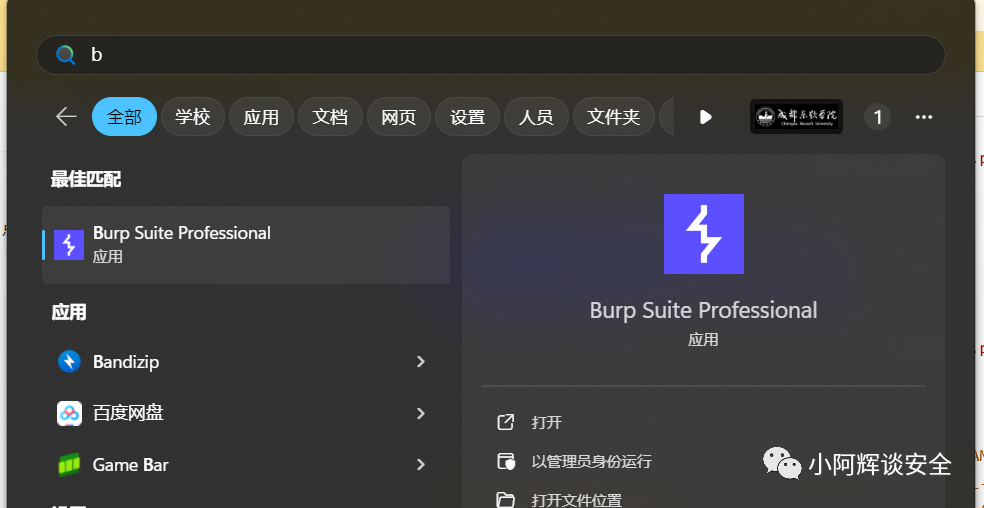984x508 pixels.
Task: Click the run-as-administrator shield icon
Action: coord(505,462)
